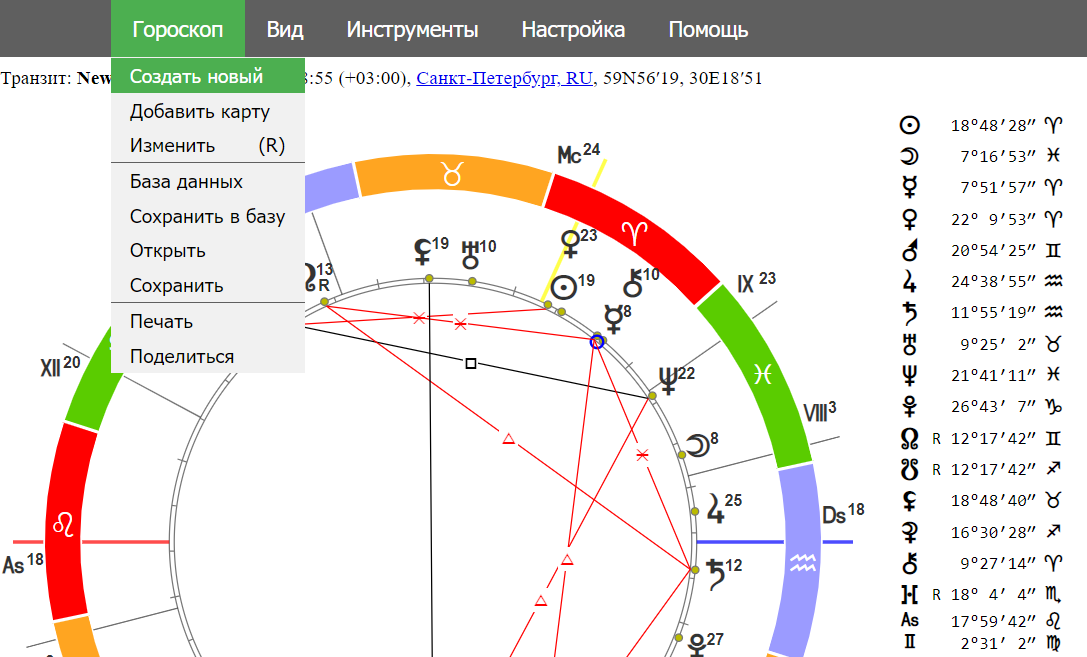Click Jupiter position 24°38′55″
The image size is (1087, 657).
tap(993, 281)
